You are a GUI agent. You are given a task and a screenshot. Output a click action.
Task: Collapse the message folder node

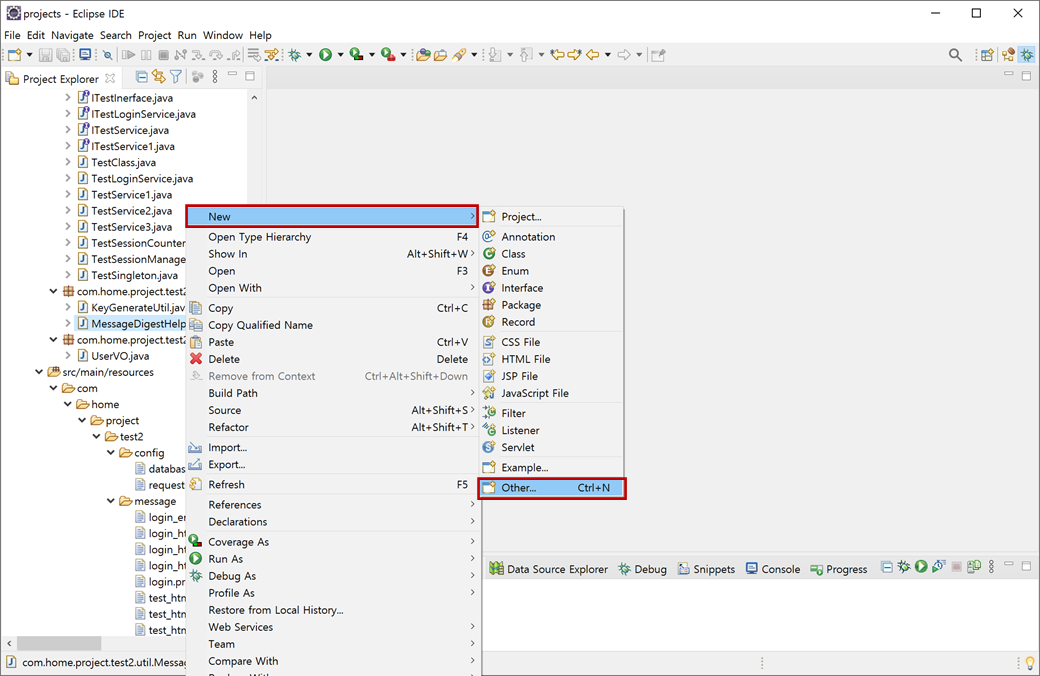click(111, 501)
